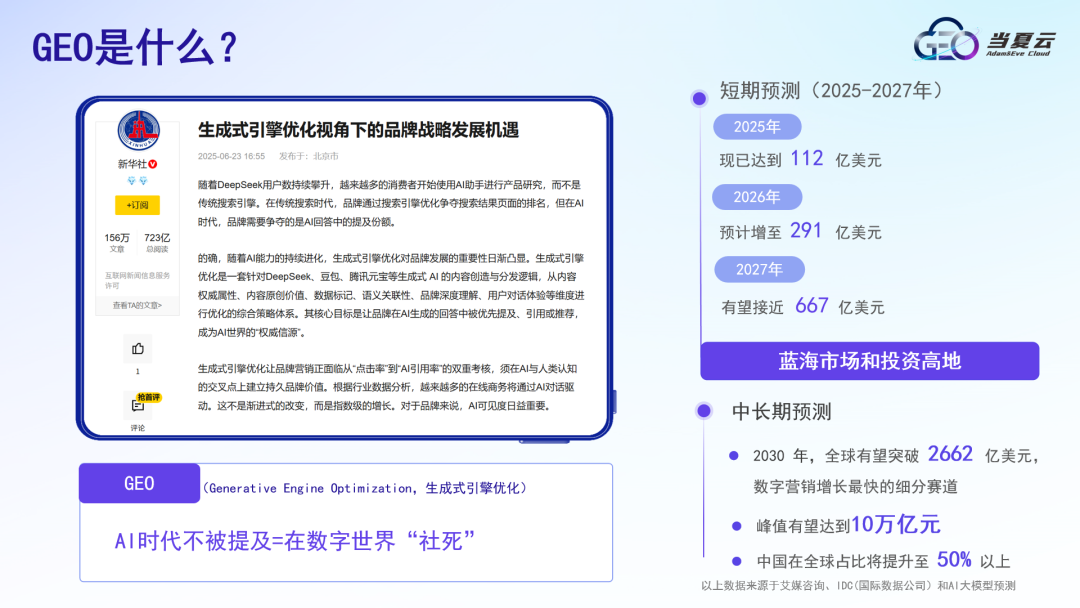This screenshot has width=1080, height=608.
Task: Click the 2027年 pill label
Action: (759, 269)
